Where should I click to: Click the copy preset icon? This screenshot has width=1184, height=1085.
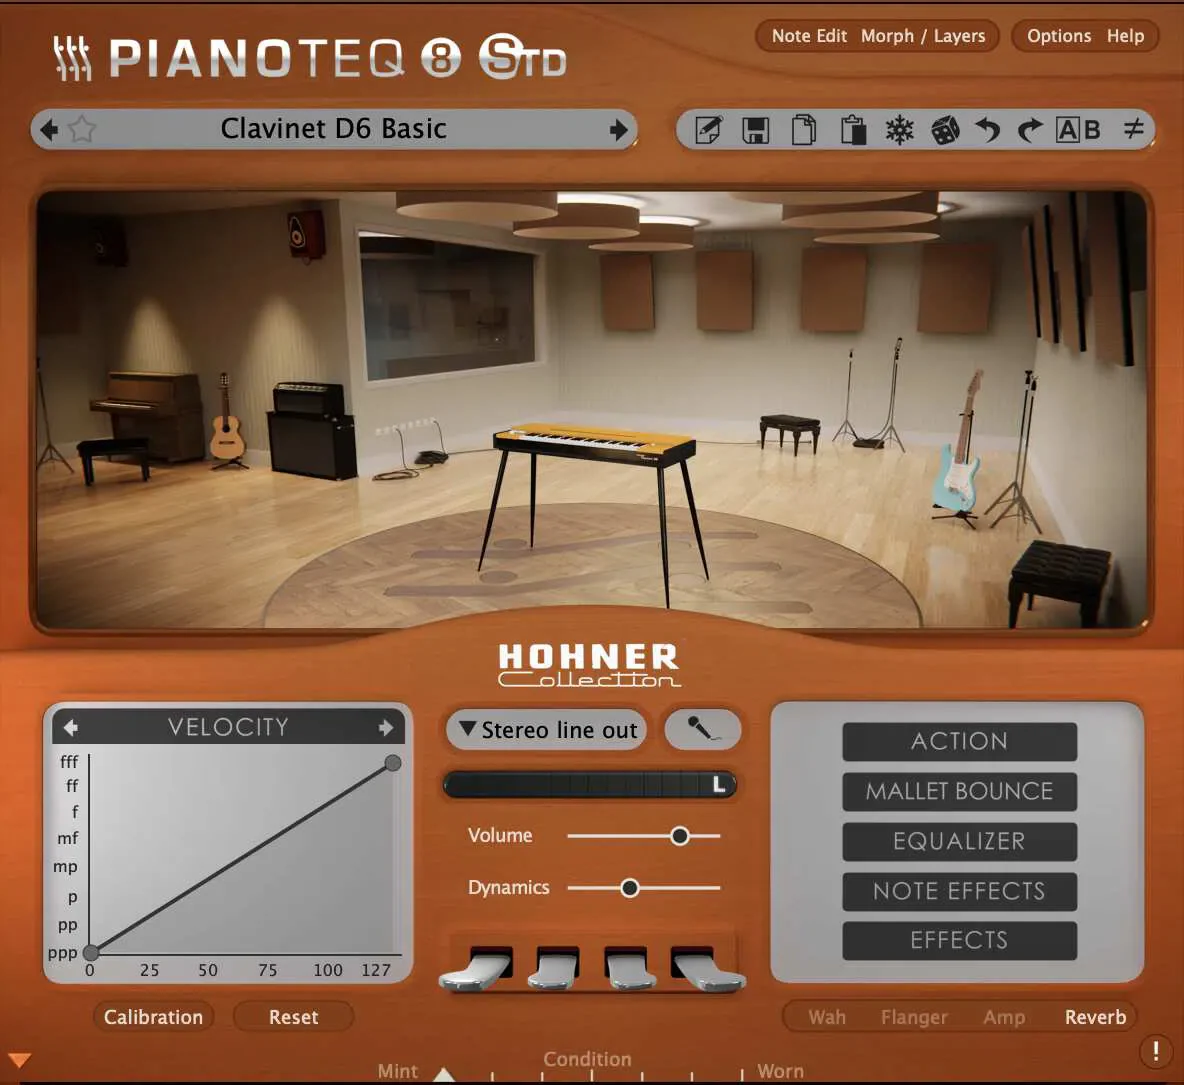click(x=803, y=130)
